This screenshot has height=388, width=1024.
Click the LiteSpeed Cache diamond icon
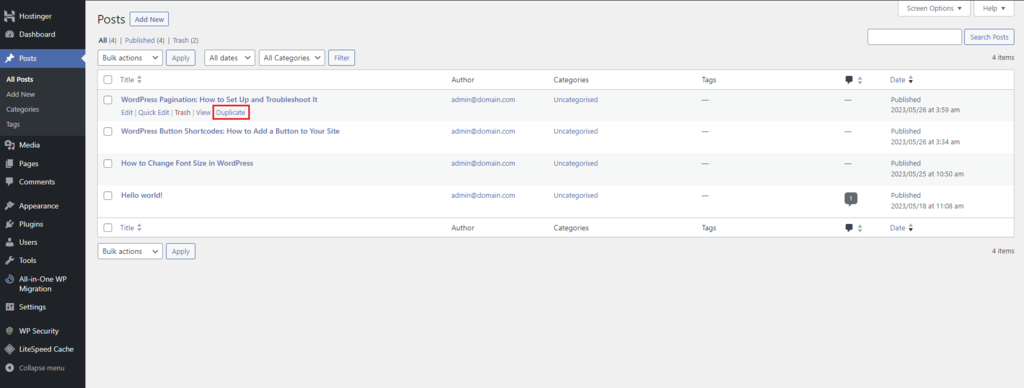pyautogui.click(x=9, y=349)
